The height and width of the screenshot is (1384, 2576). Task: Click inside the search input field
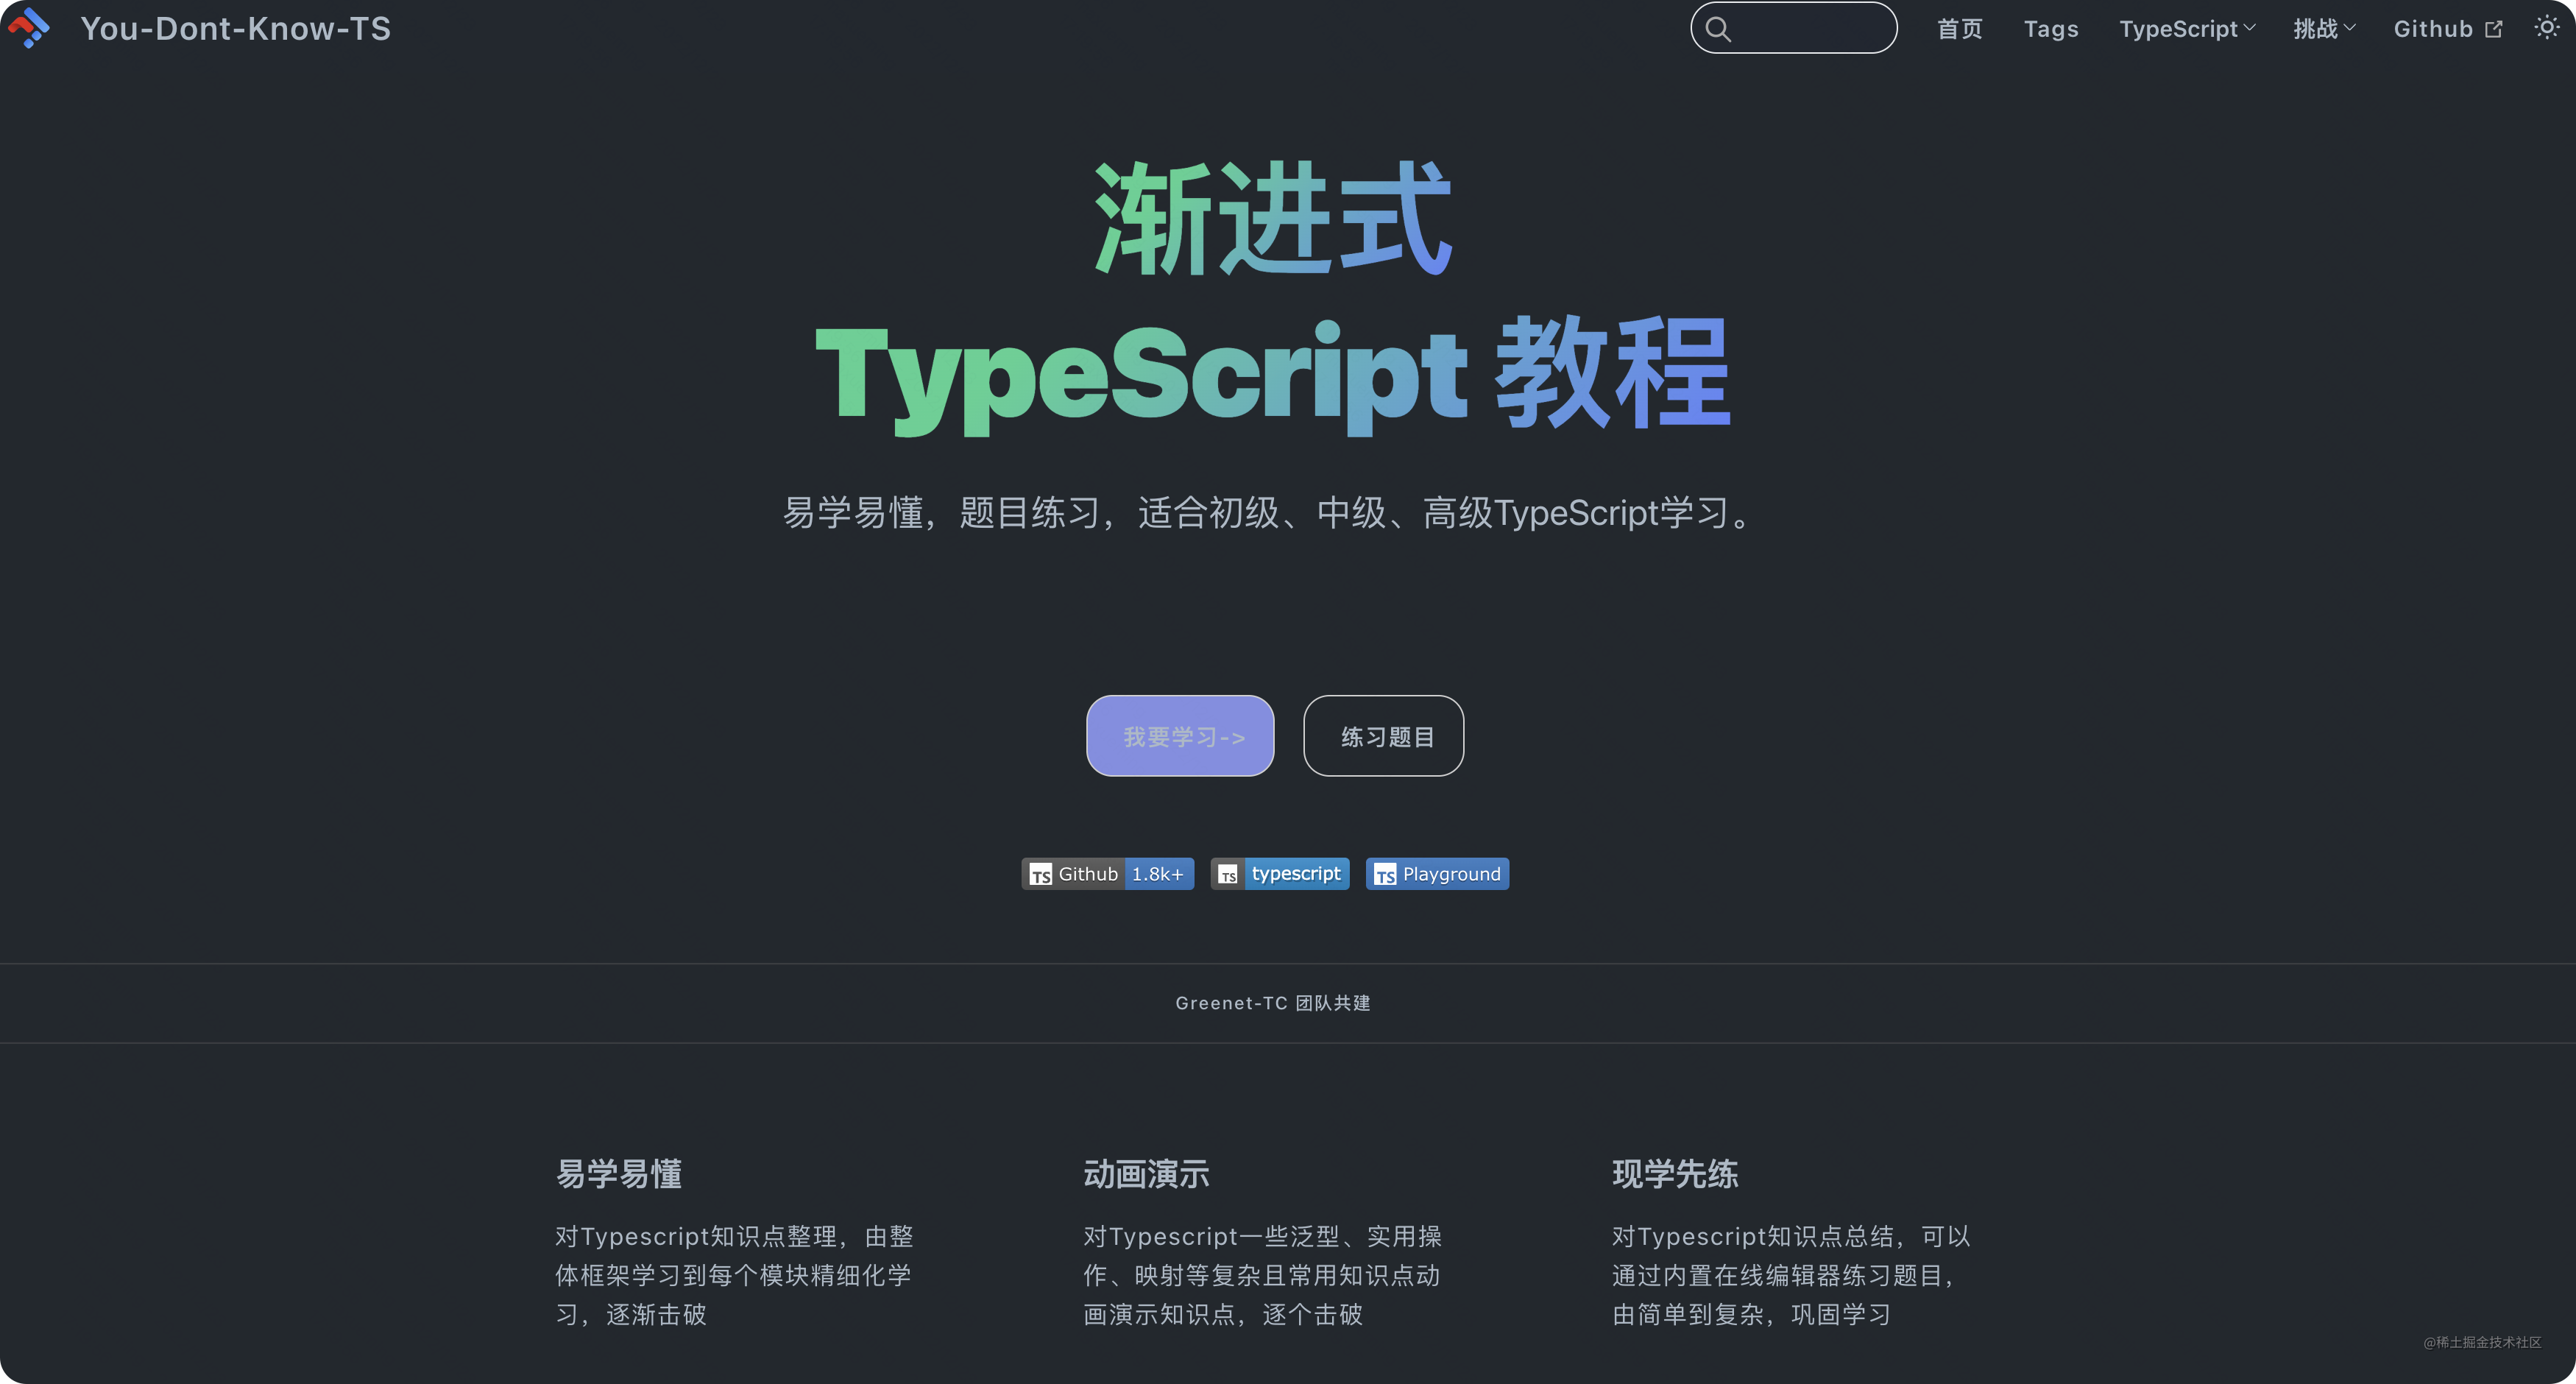pyautogui.click(x=1800, y=28)
